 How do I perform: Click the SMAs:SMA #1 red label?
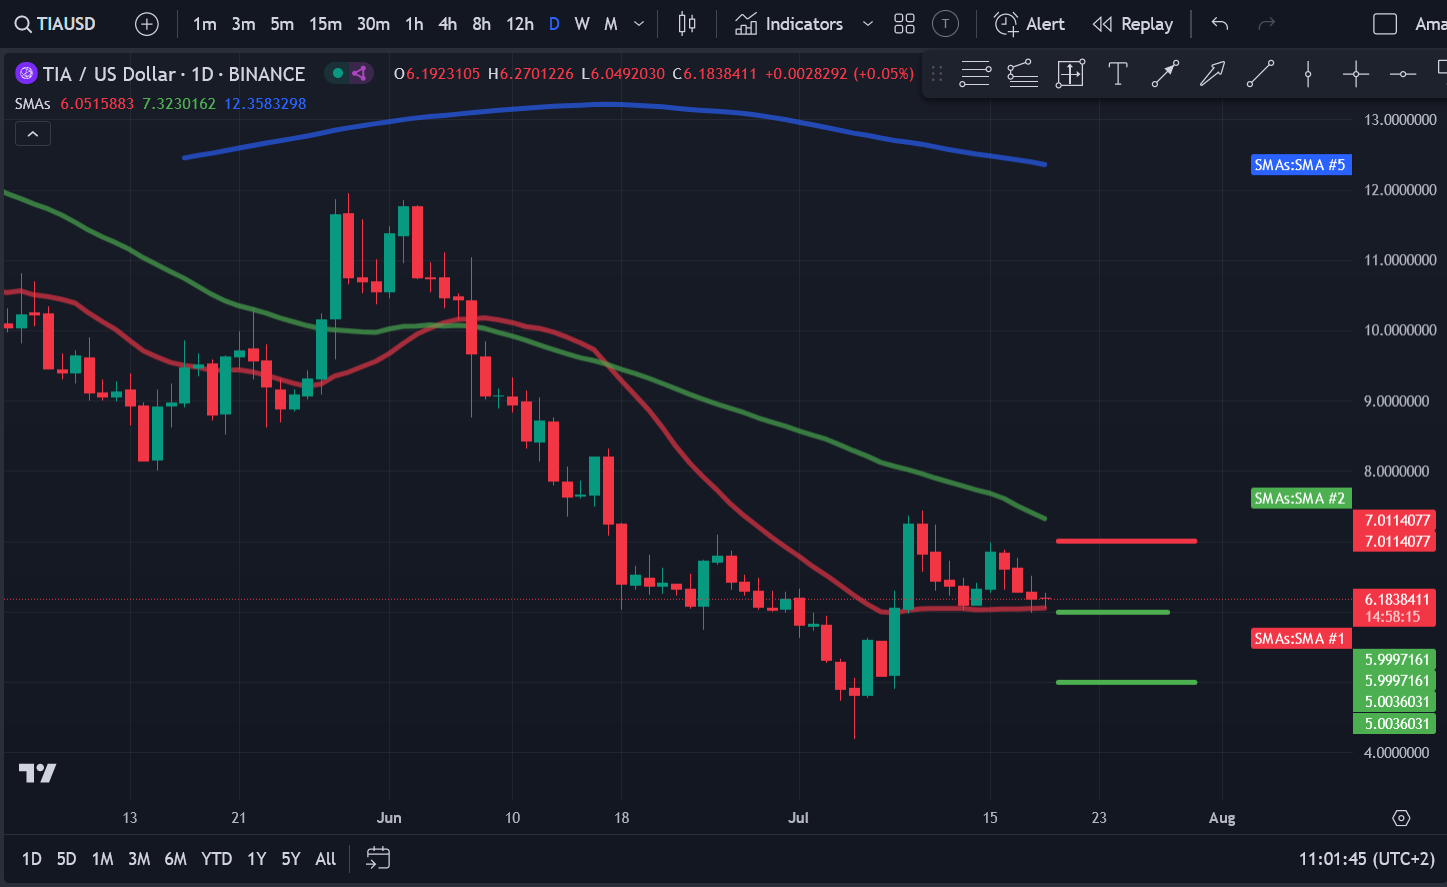(1301, 638)
